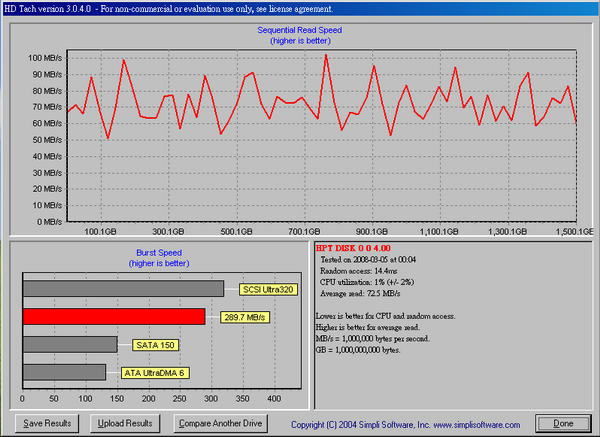Click the Average read 72.5 MB/s line
Image resolution: width=600 pixels, height=437 pixels.
tap(360, 296)
